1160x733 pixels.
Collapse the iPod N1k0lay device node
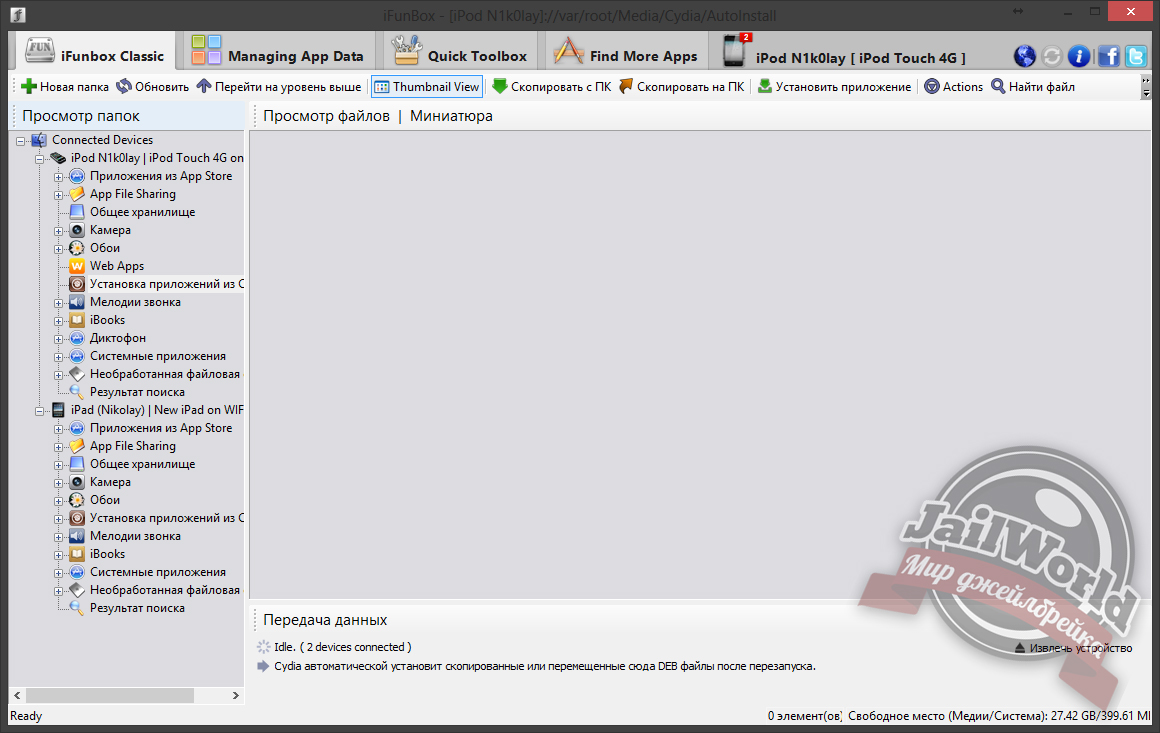(39, 158)
